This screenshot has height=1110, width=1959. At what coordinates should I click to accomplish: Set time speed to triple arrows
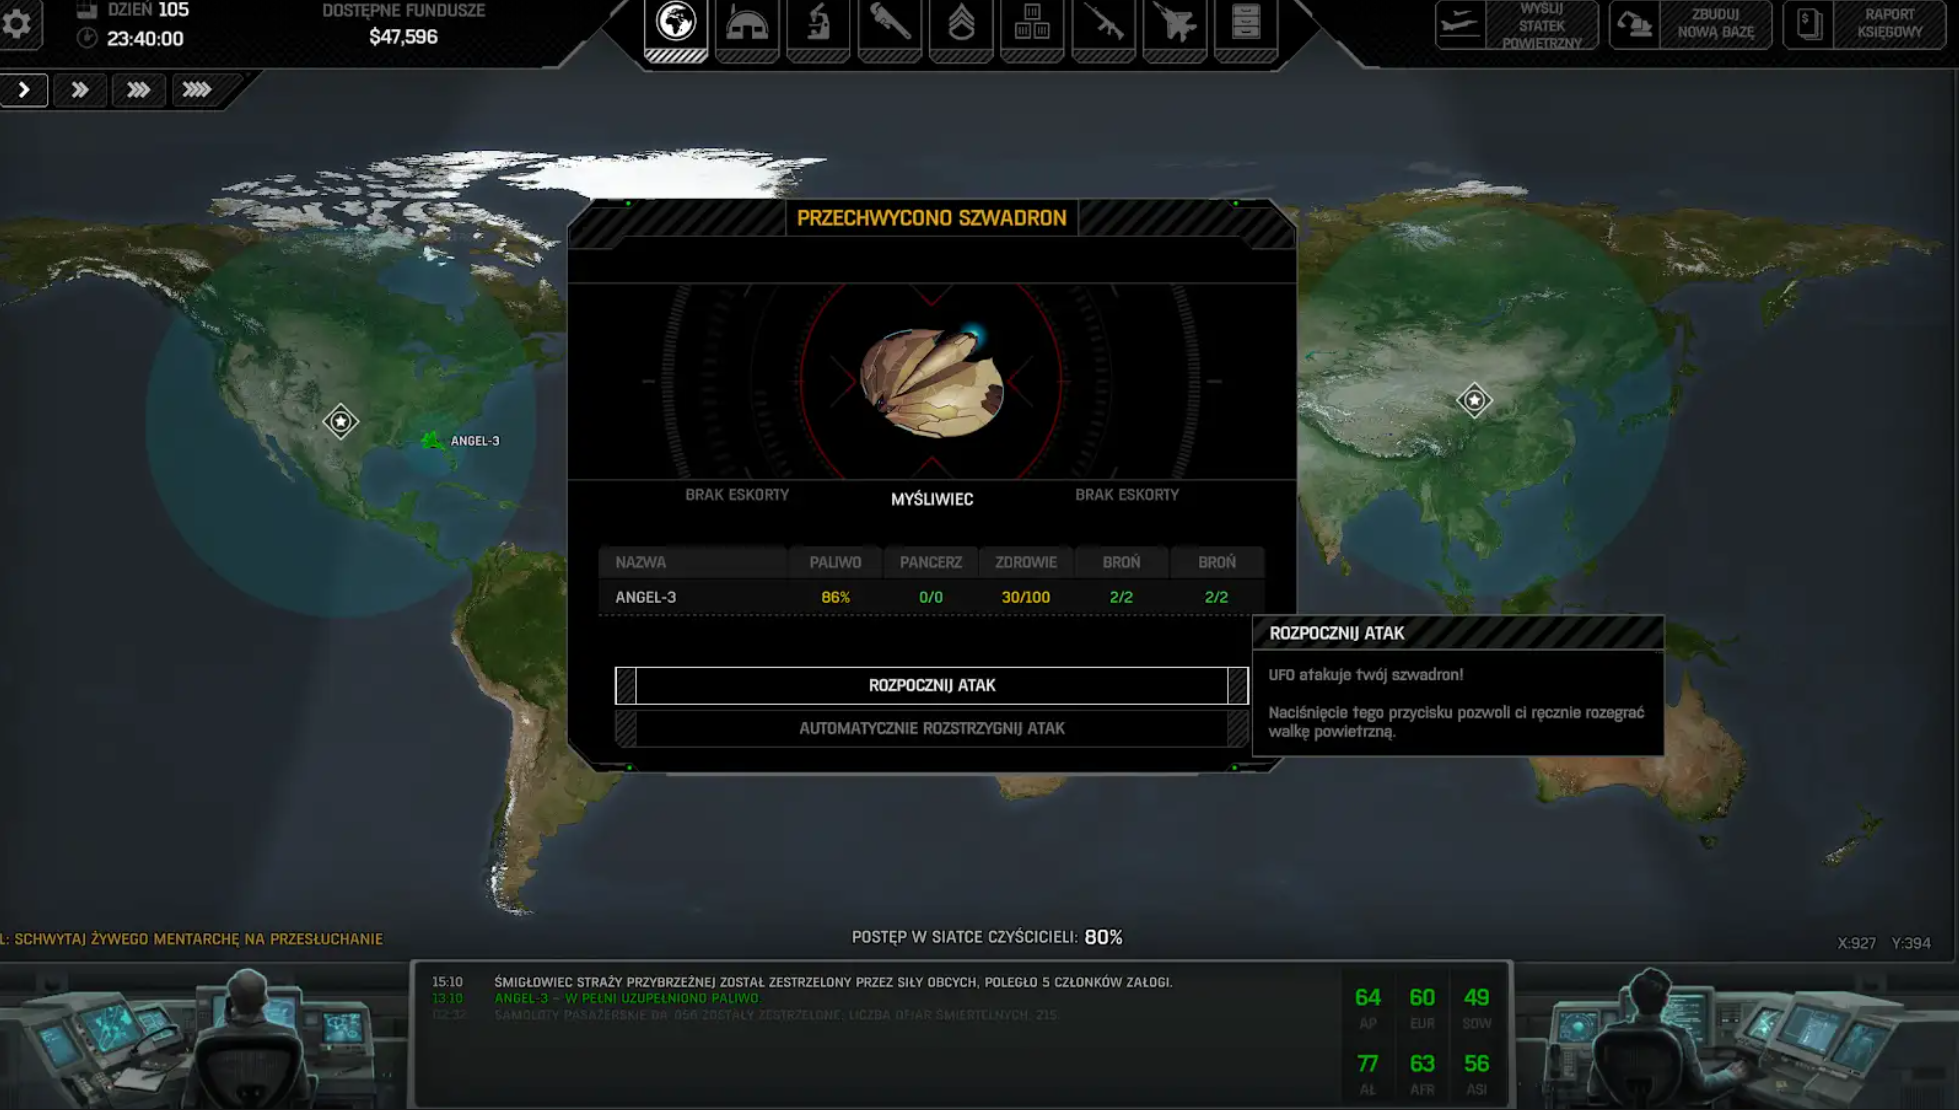(x=138, y=90)
